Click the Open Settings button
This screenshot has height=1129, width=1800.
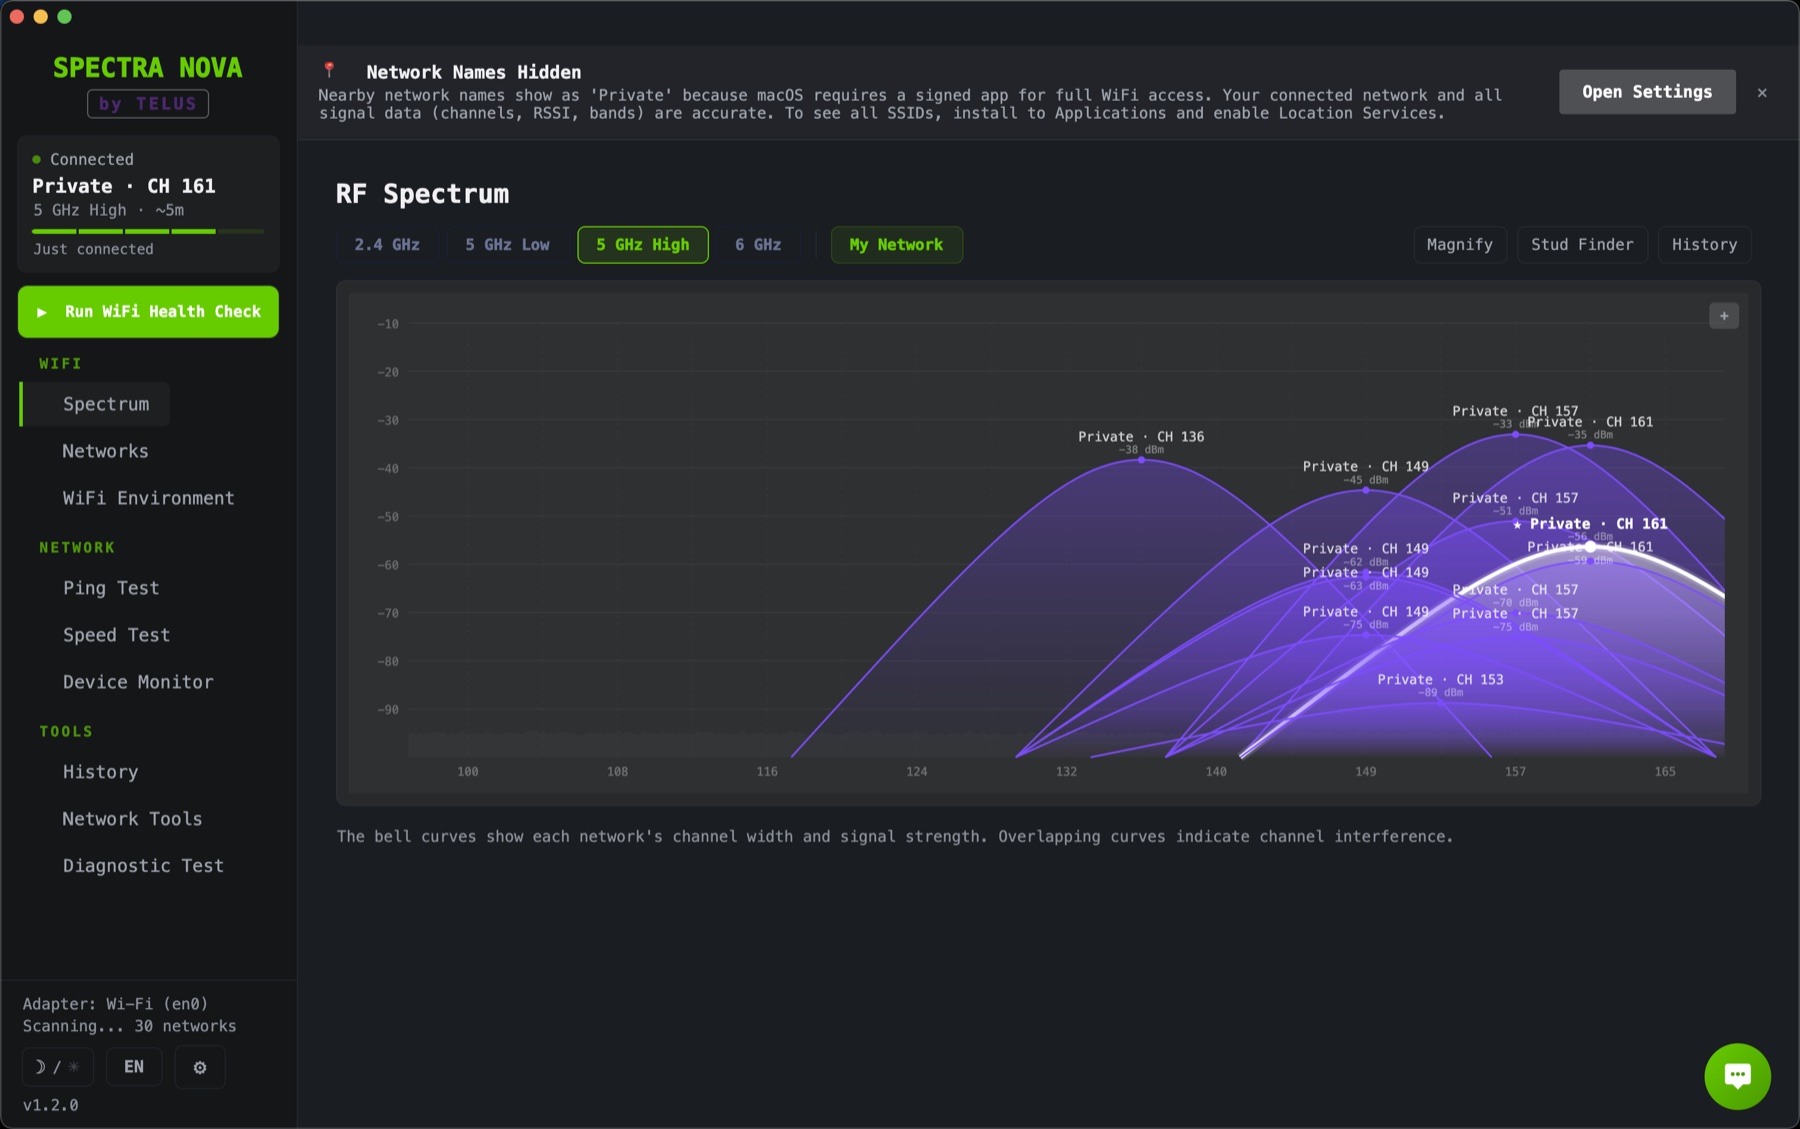[x=1647, y=92]
